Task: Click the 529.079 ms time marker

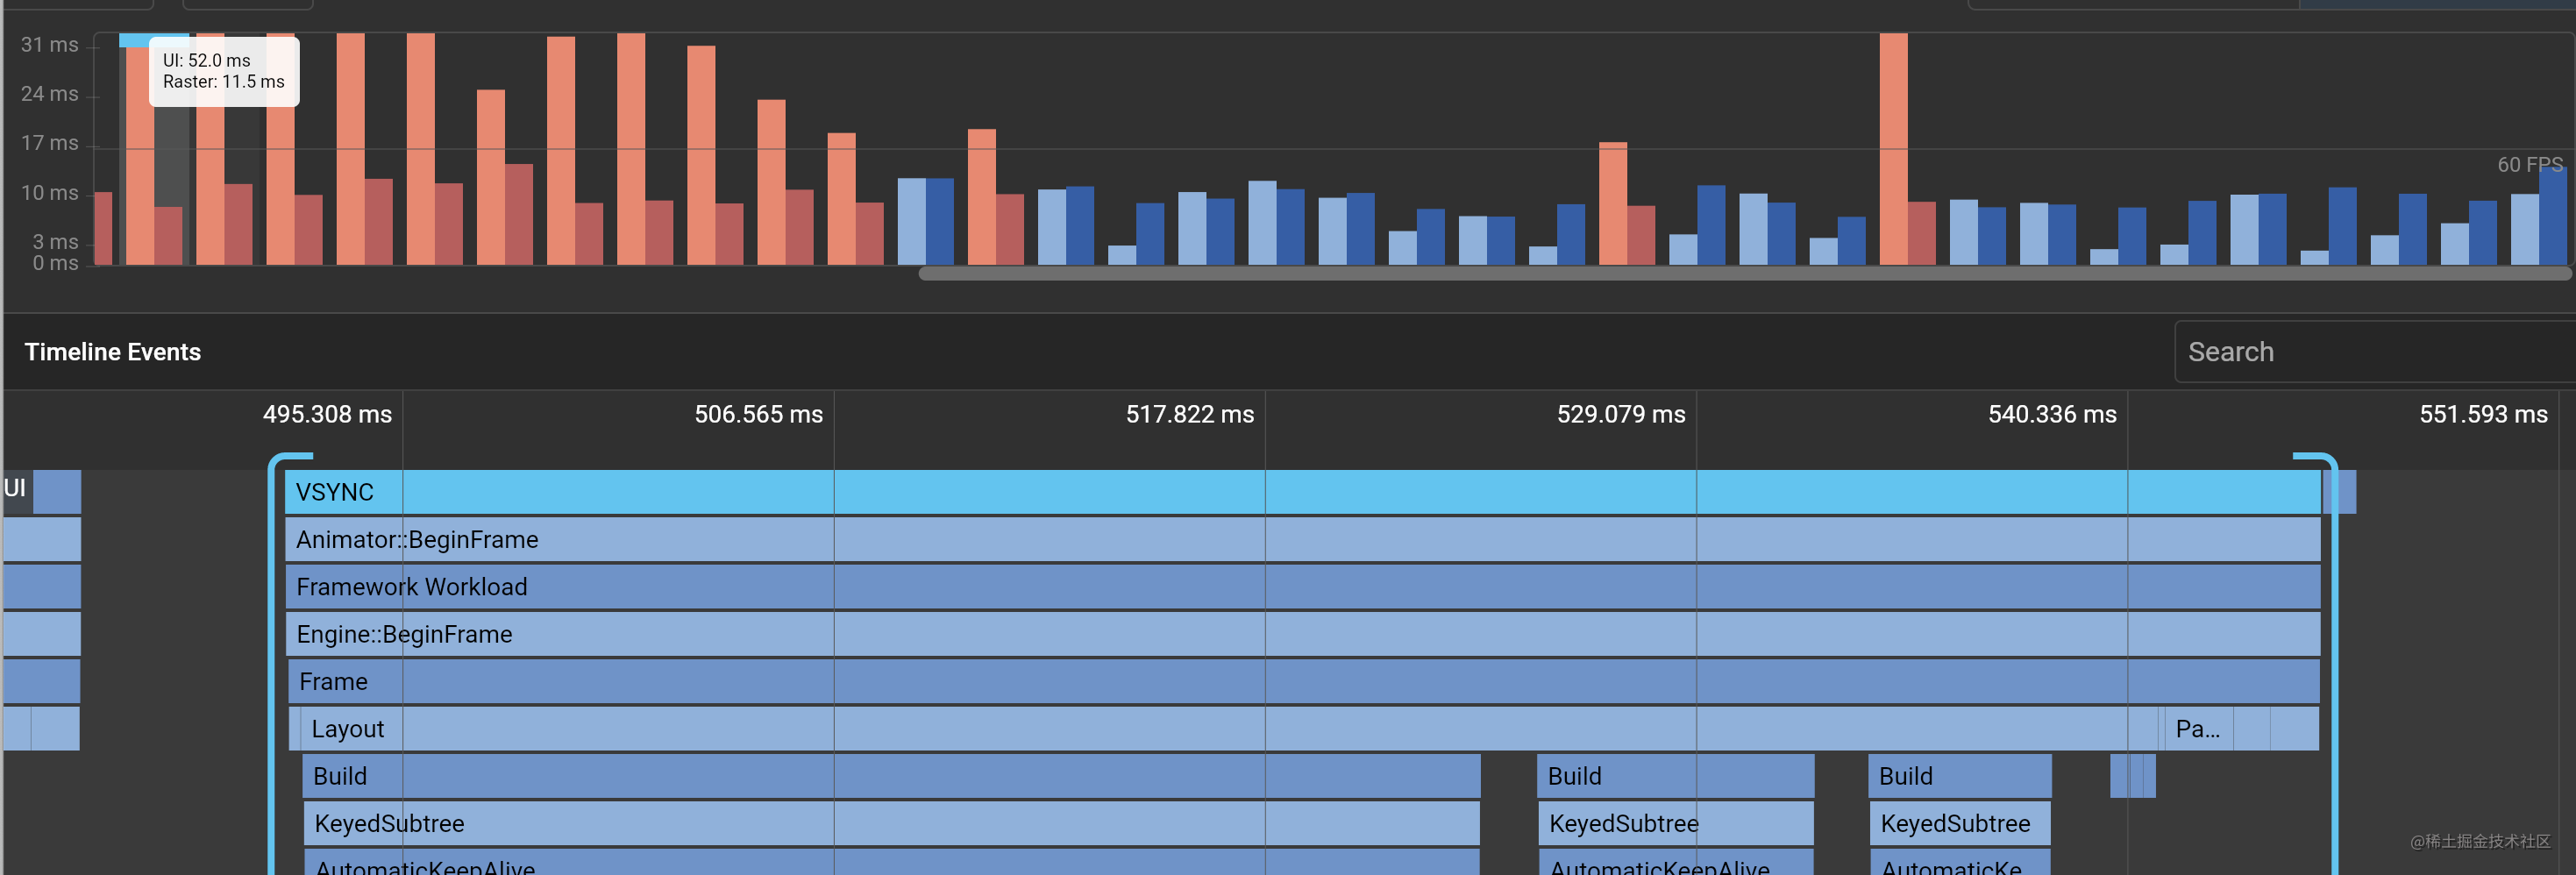Action: pos(1621,414)
